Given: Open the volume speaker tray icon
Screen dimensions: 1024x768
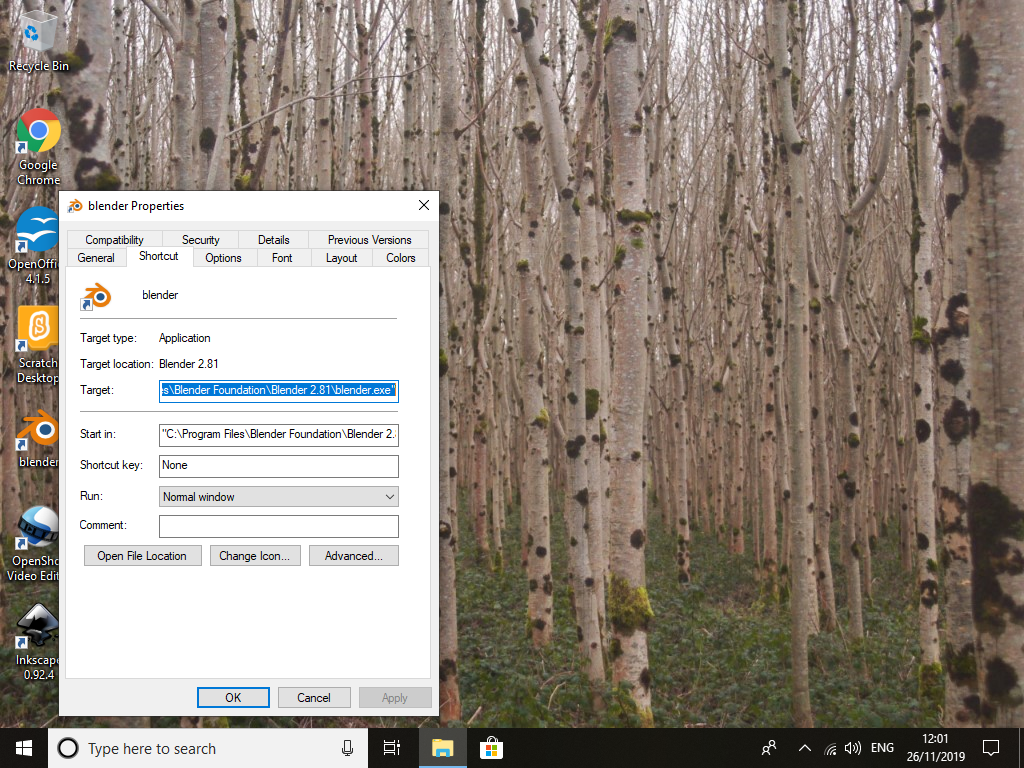Looking at the screenshot, I should coord(852,748).
